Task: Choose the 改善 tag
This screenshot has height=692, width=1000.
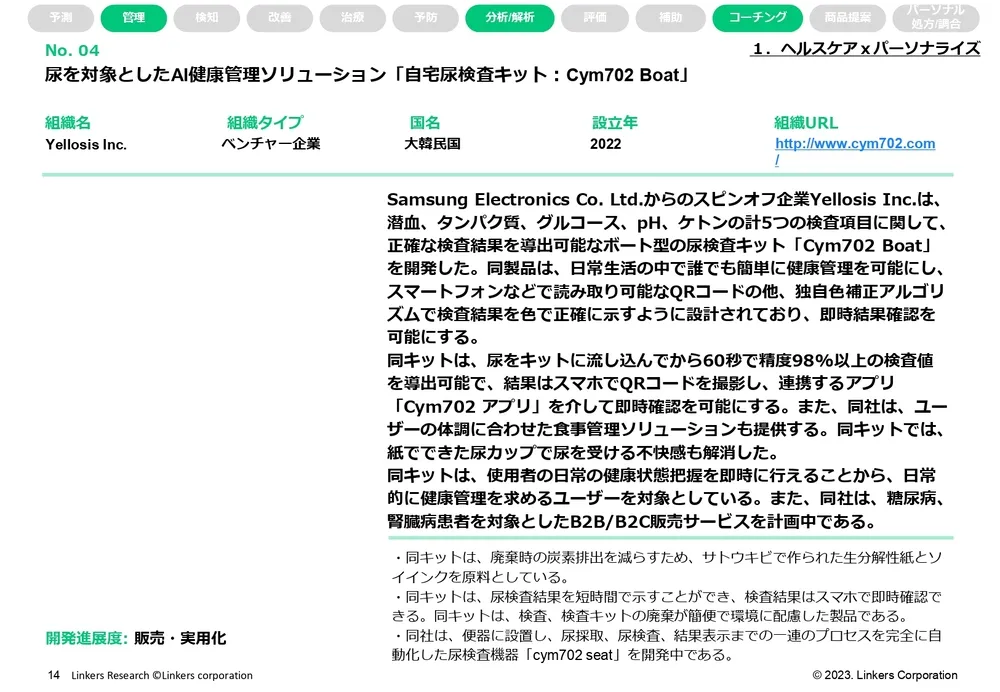Action: (280, 18)
